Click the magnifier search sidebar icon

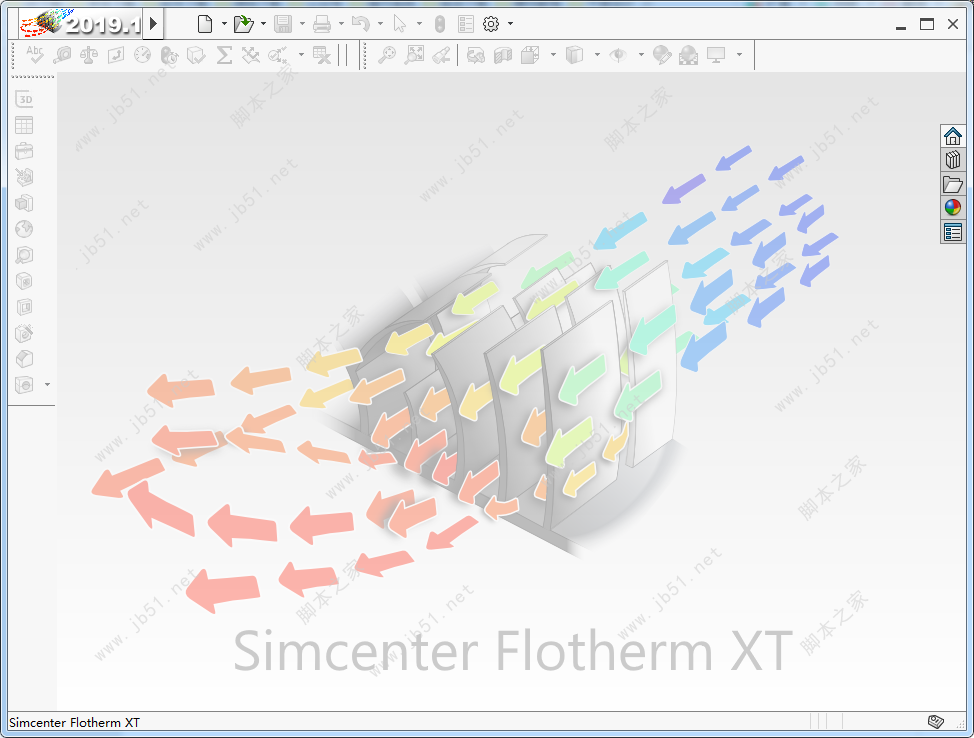tap(24, 255)
